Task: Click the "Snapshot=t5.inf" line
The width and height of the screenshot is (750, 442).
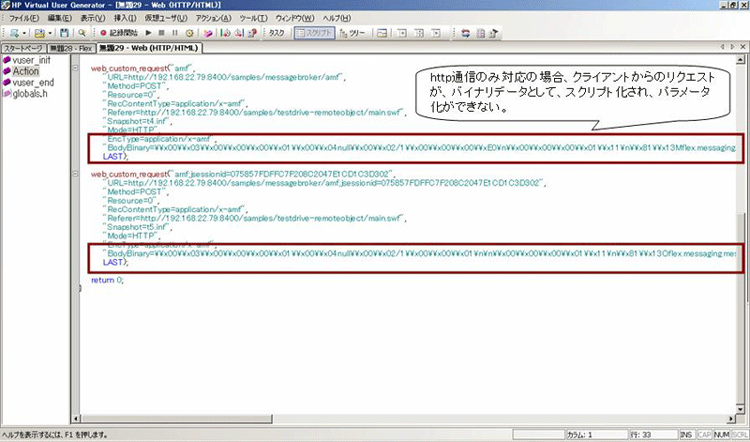Action: tap(137, 227)
